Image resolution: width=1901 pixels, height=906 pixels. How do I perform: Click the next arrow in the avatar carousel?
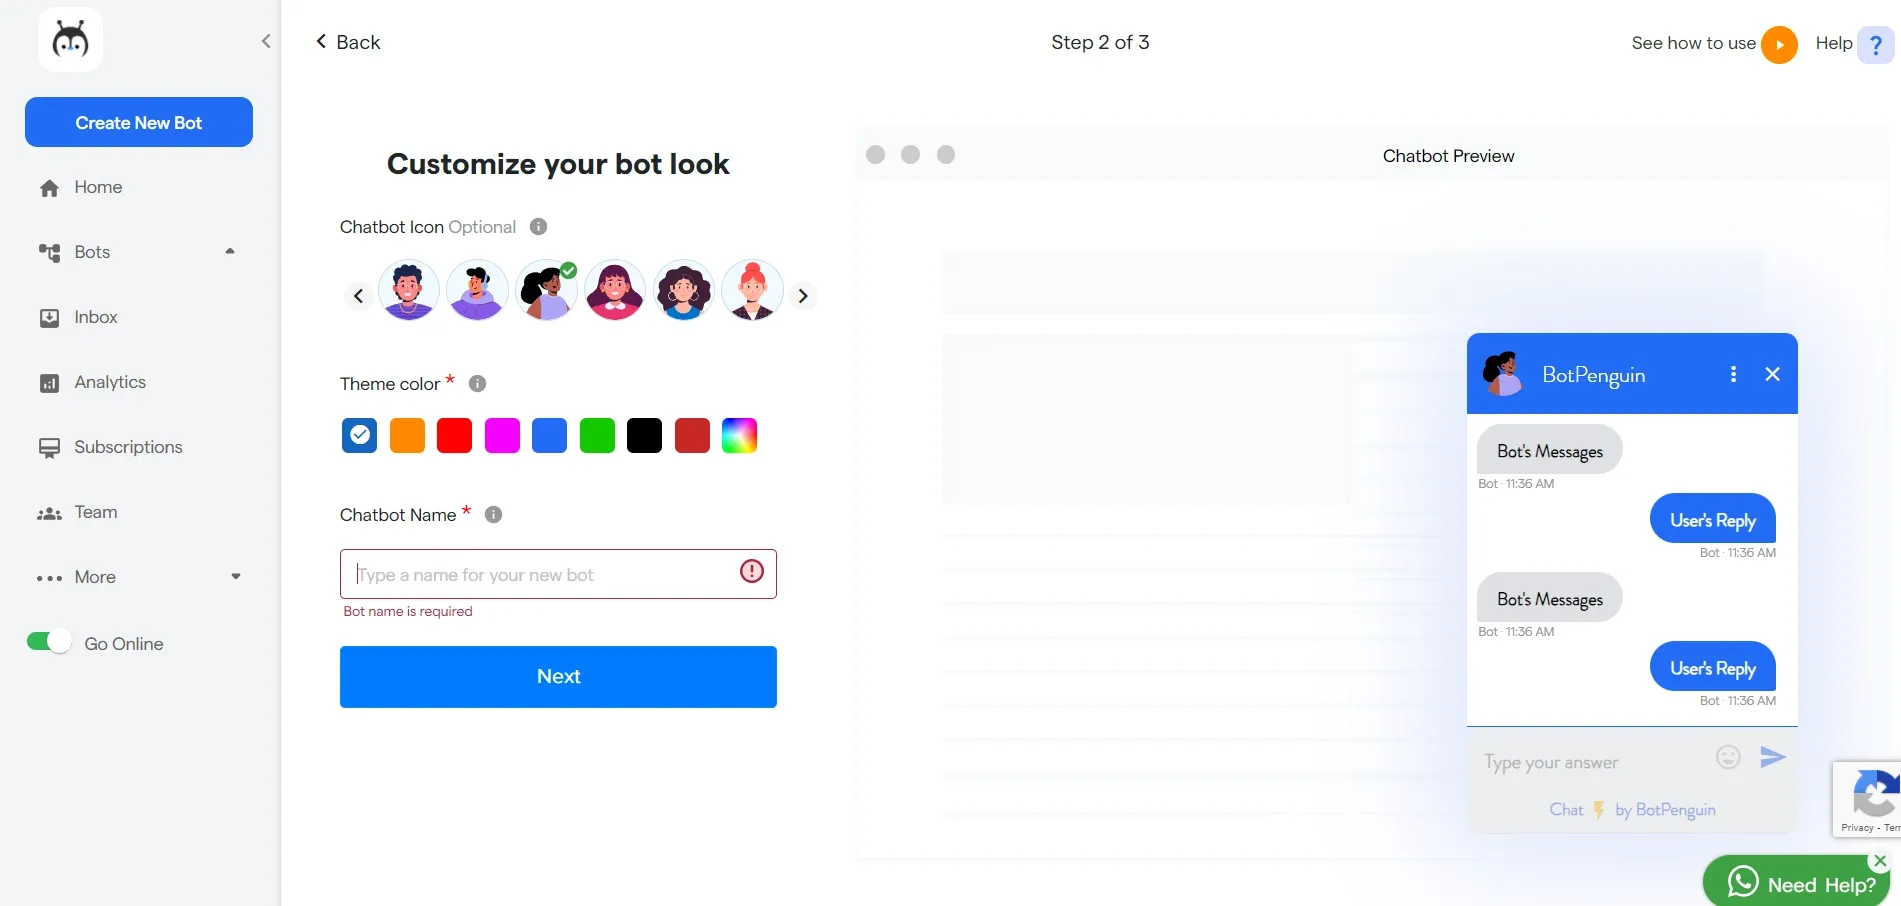pyautogui.click(x=802, y=296)
